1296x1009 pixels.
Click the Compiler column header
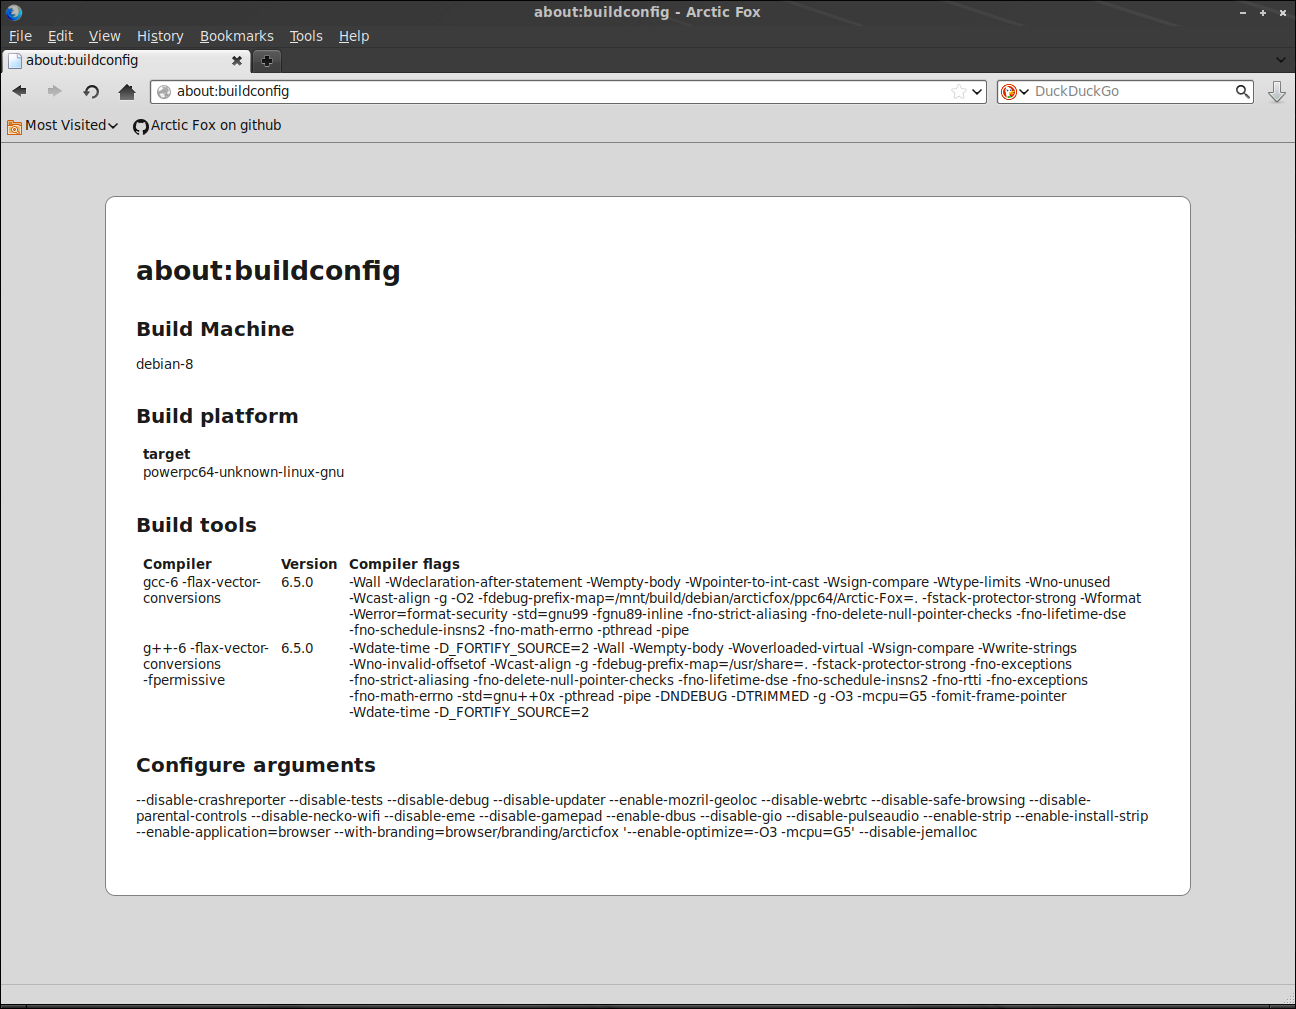point(177,564)
